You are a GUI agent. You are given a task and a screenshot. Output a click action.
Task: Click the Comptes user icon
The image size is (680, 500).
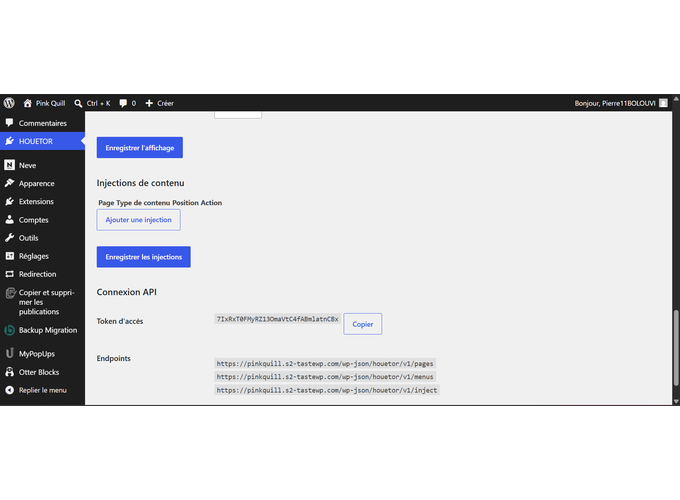pos(10,219)
